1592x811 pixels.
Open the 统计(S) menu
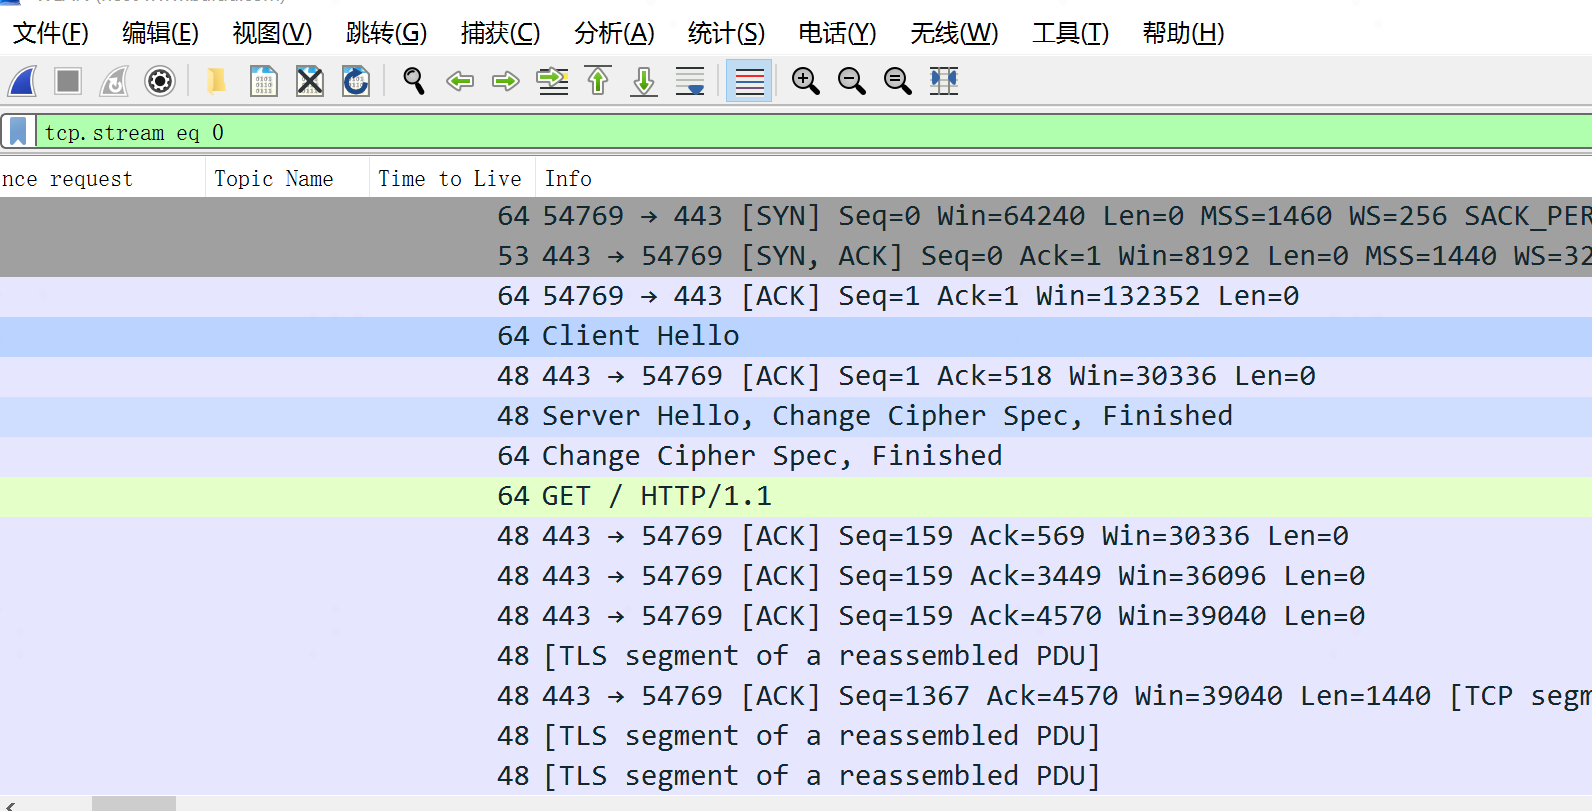pos(726,33)
